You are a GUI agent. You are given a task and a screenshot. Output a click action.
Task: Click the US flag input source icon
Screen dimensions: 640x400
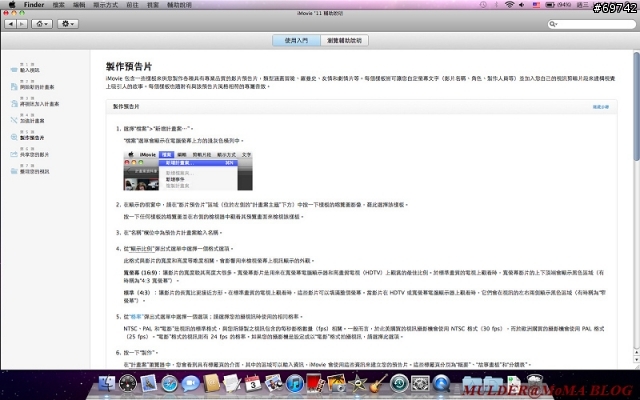pyautogui.click(x=536, y=5)
